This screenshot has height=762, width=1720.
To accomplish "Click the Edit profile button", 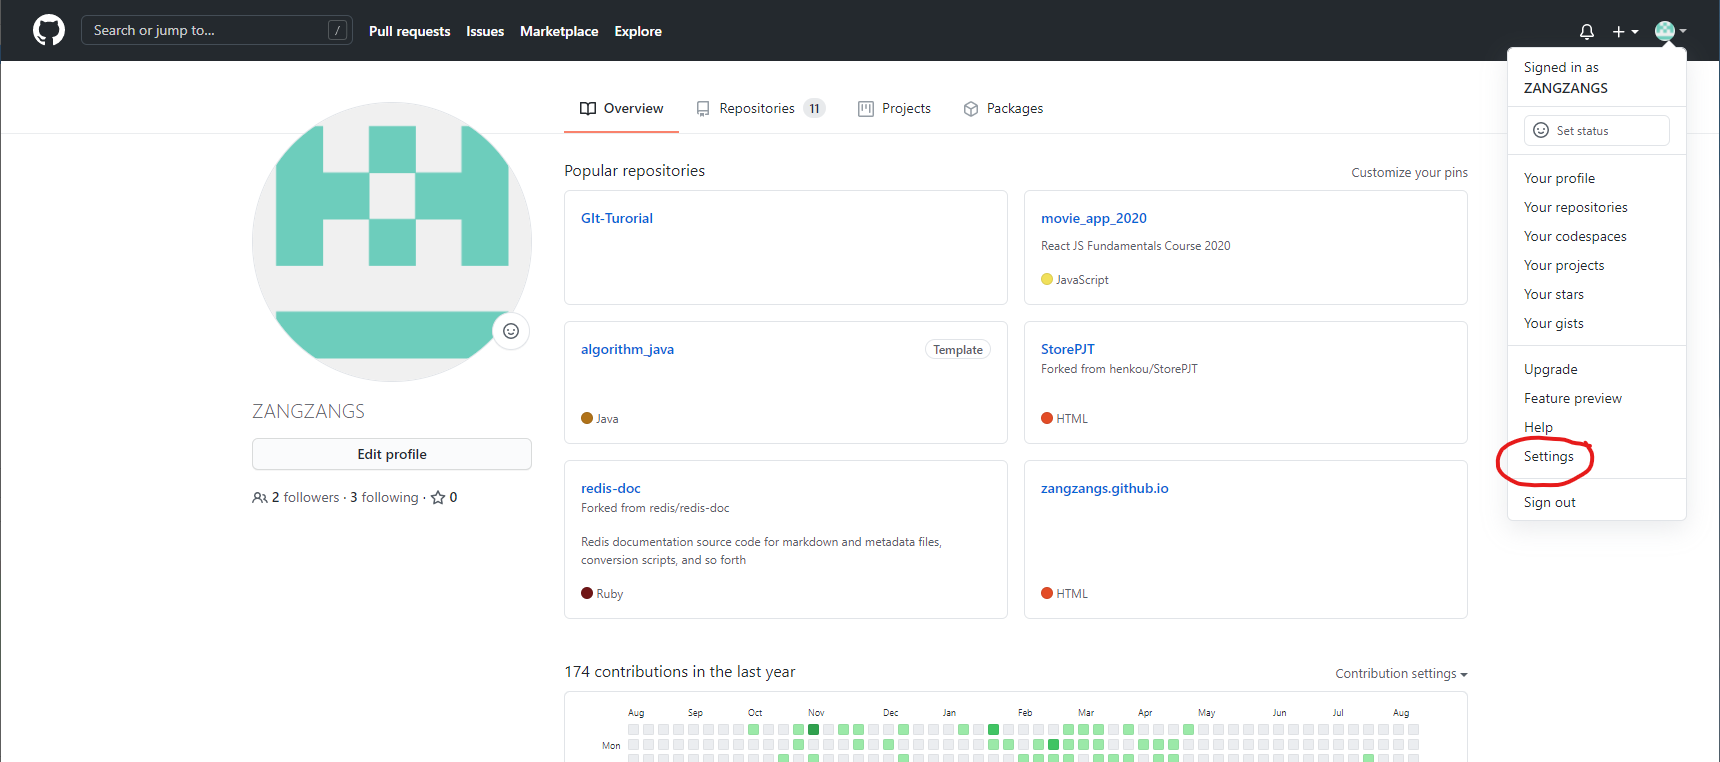I will [x=392, y=454].
